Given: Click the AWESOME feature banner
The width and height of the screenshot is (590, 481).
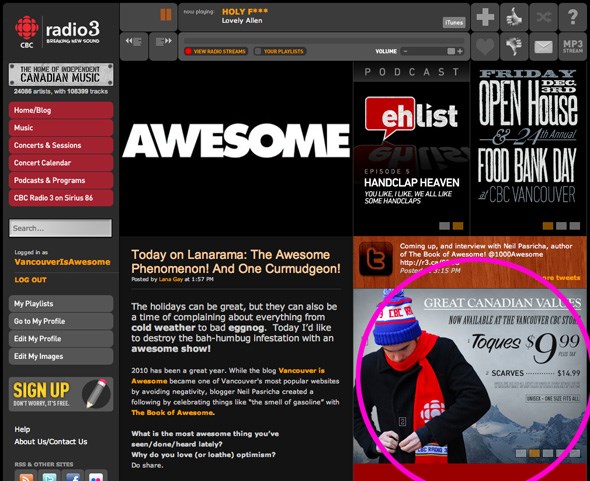Looking at the screenshot, I should pos(236,149).
